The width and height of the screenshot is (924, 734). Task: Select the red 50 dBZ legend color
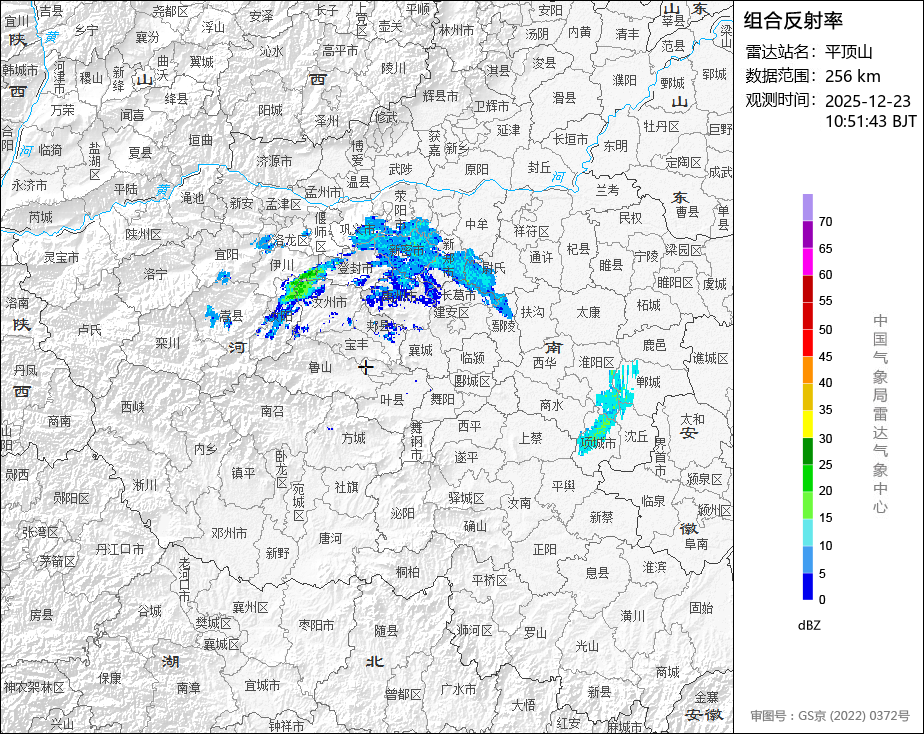[807, 316]
